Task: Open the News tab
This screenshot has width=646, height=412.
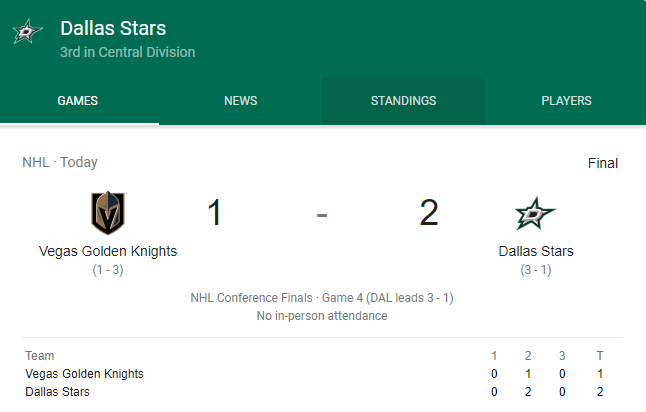Action: [x=240, y=101]
